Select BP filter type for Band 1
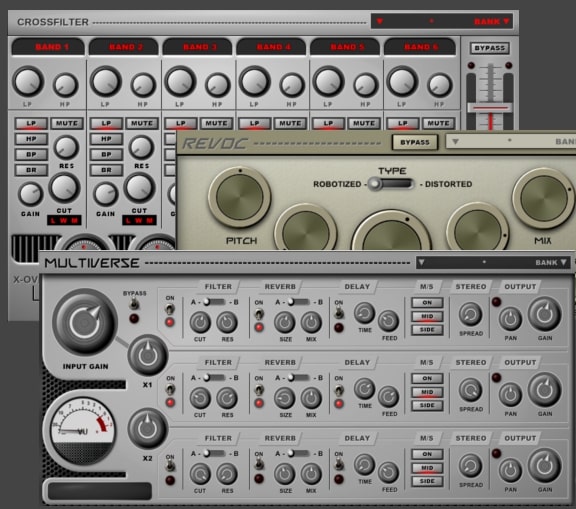This screenshot has width=576, height=509. click(31, 155)
